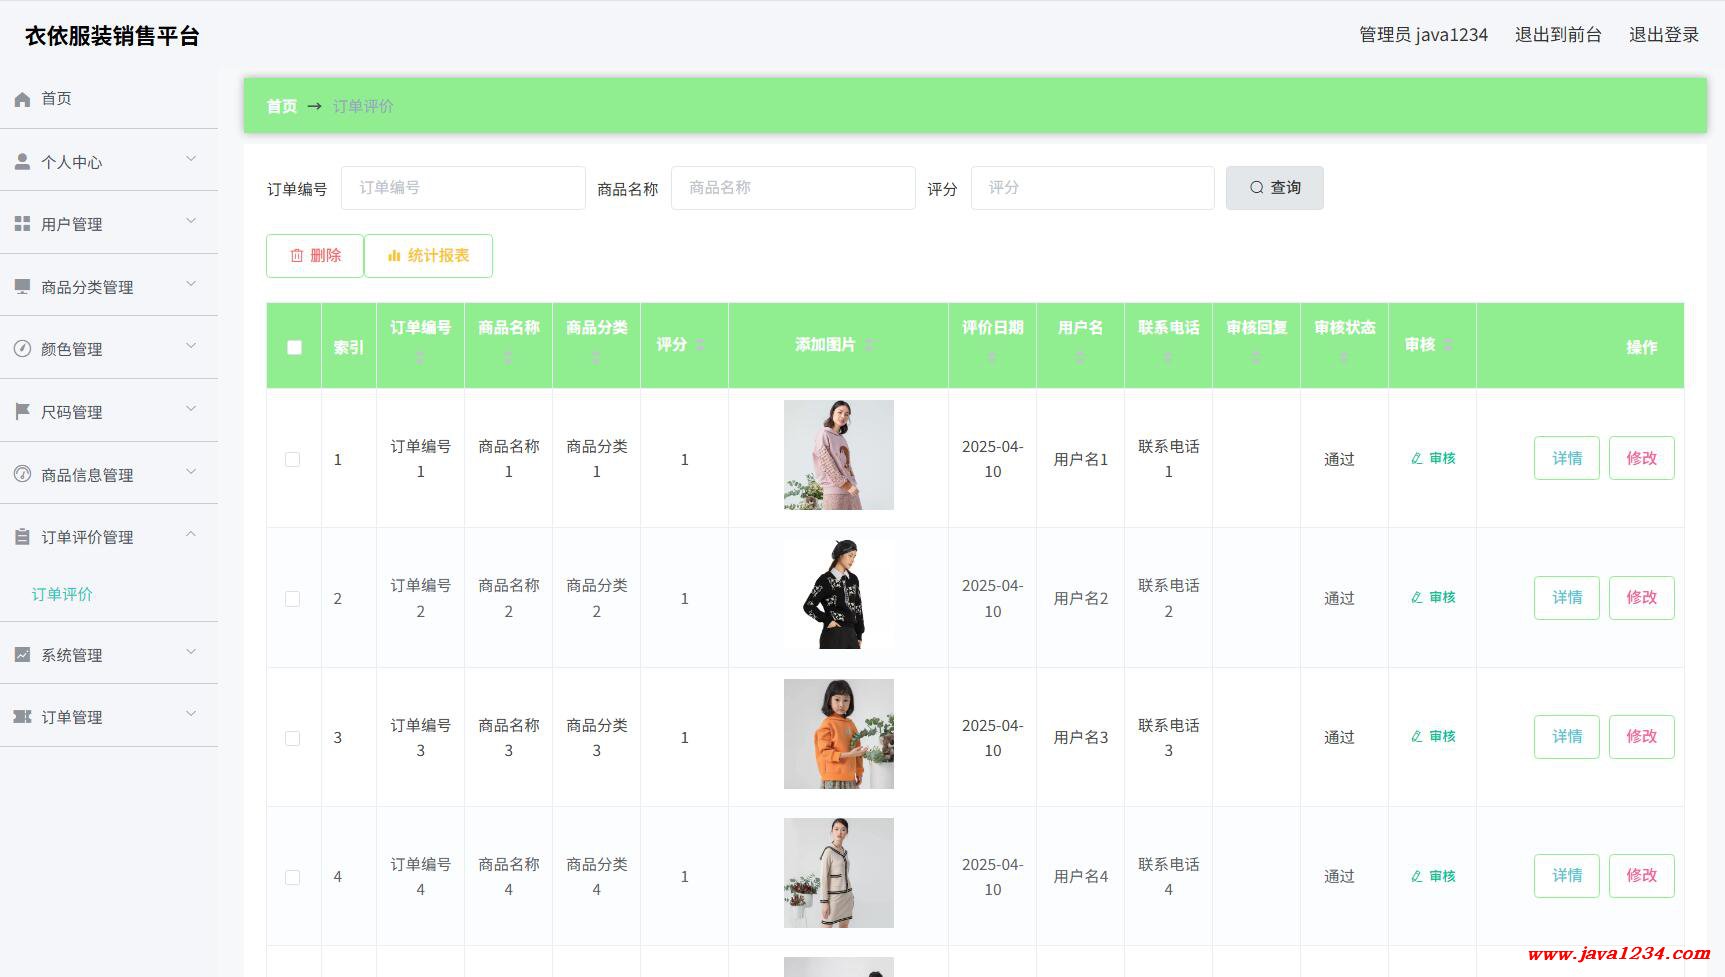The height and width of the screenshot is (977, 1725).
Task: Open the orange sweater image in row 3
Action: tap(838, 734)
